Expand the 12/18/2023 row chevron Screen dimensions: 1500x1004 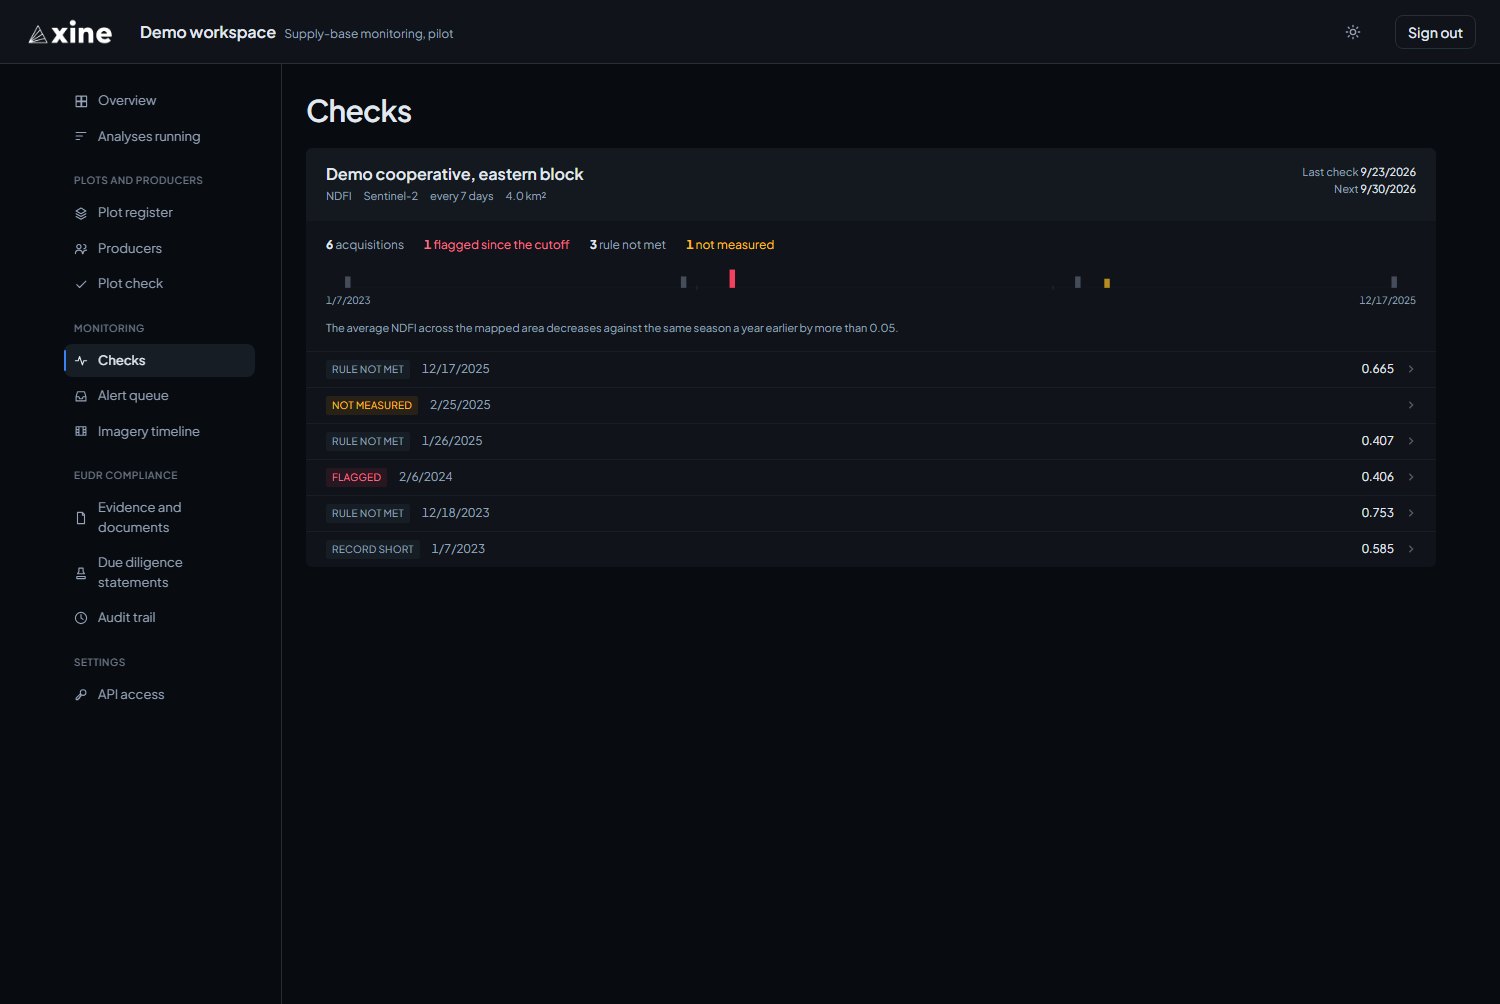click(x=1411, y=513)
